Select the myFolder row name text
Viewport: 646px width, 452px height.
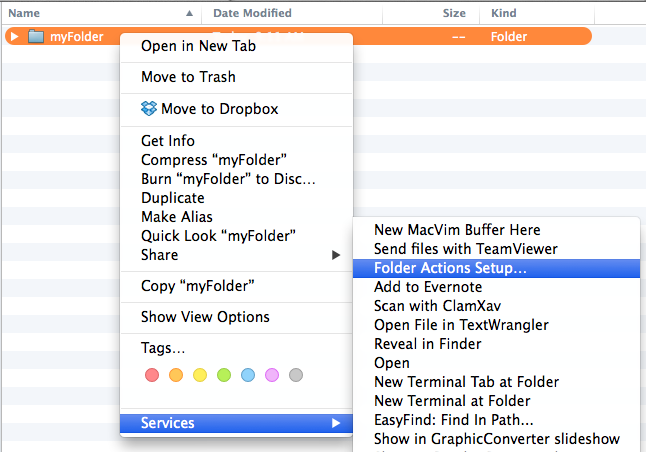tap(77, 37)
